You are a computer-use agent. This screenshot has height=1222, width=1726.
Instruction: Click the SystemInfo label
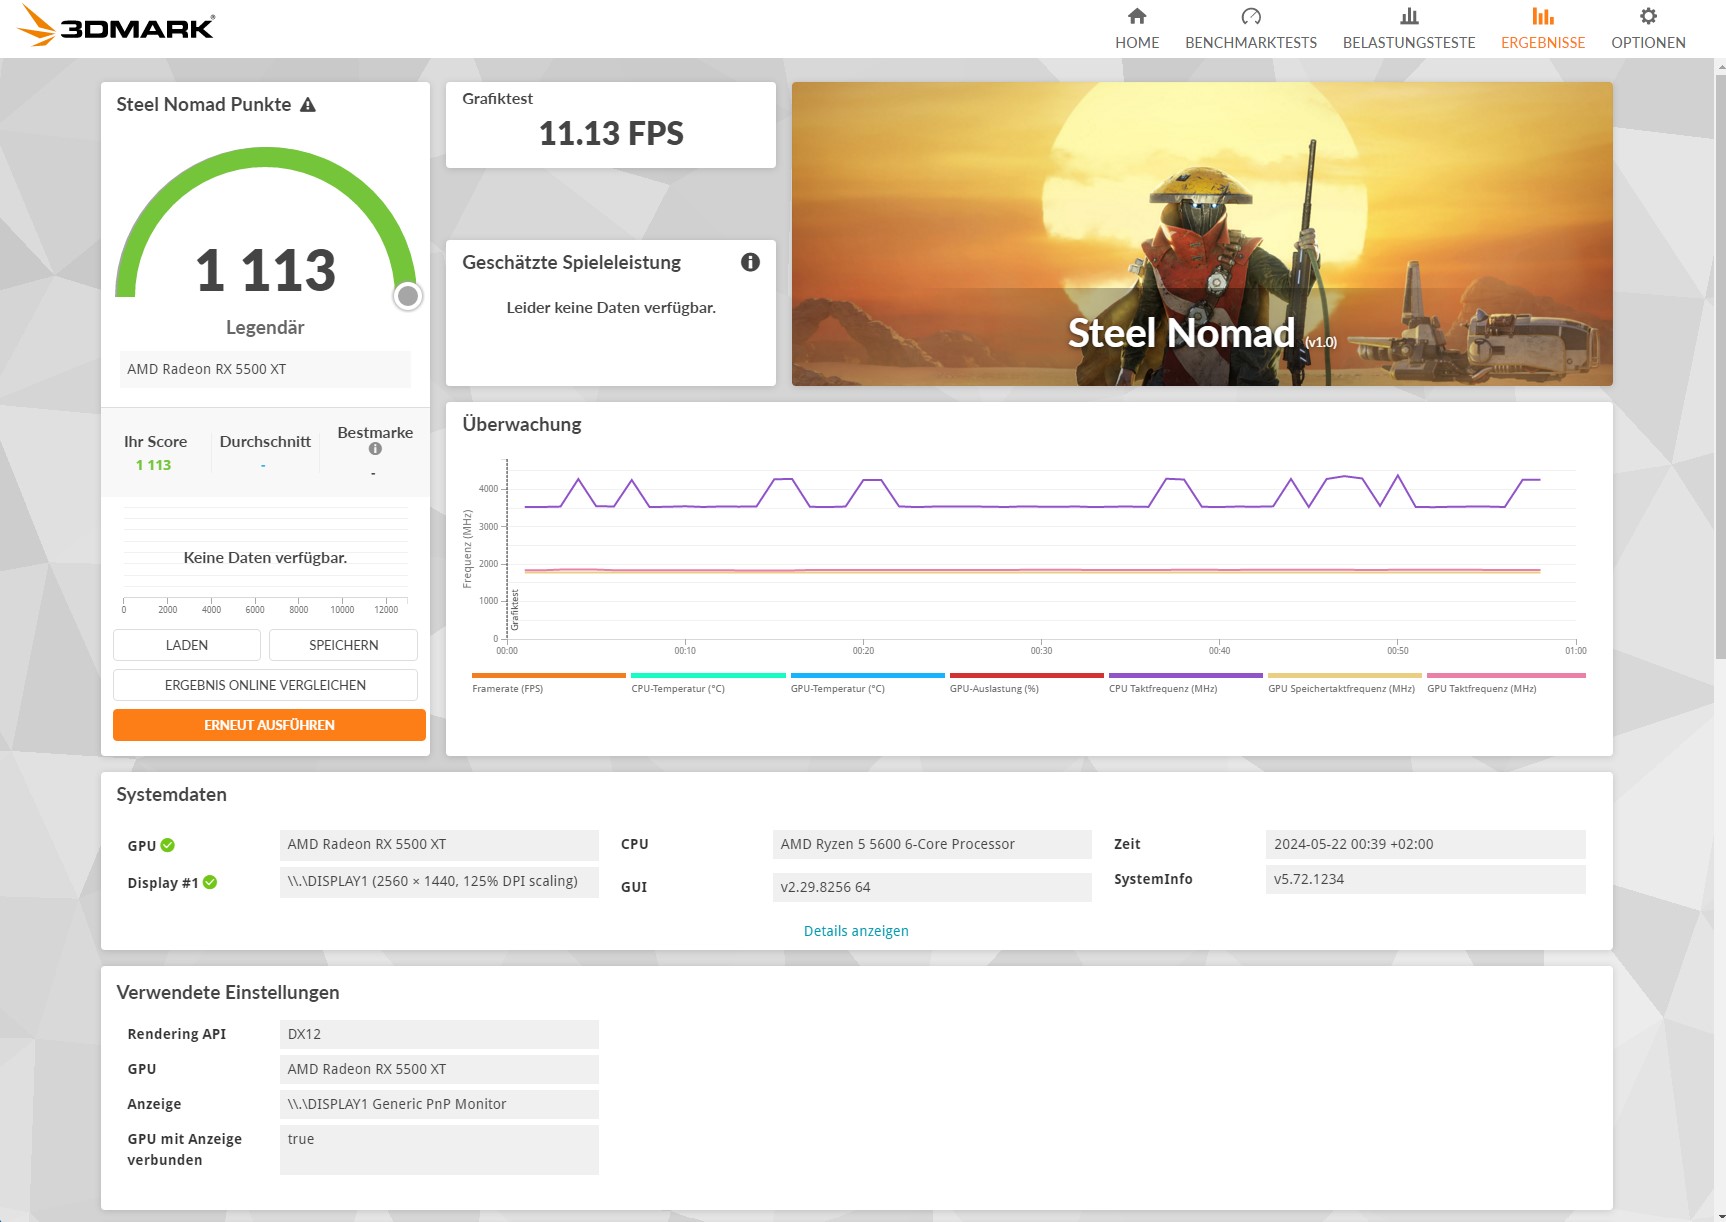click(1153, 879)
